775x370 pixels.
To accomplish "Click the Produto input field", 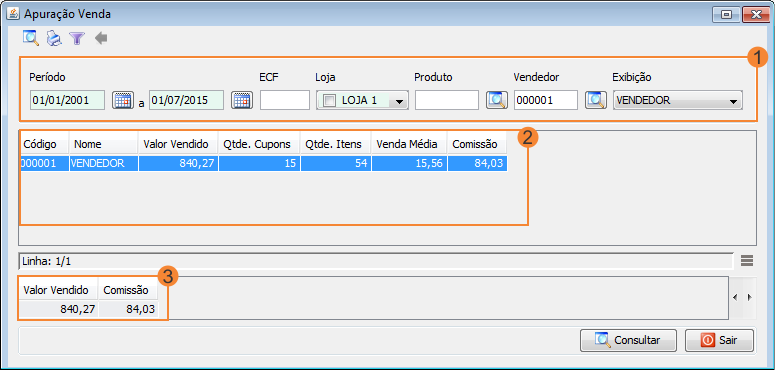I will [x=447, y=100].
